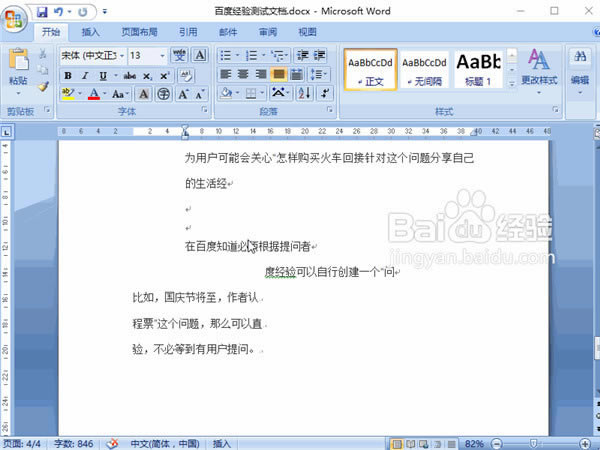This screenshot has width=600, height=450.
Task: Toggle justify alignment
Action: click(x=279, y=74)
